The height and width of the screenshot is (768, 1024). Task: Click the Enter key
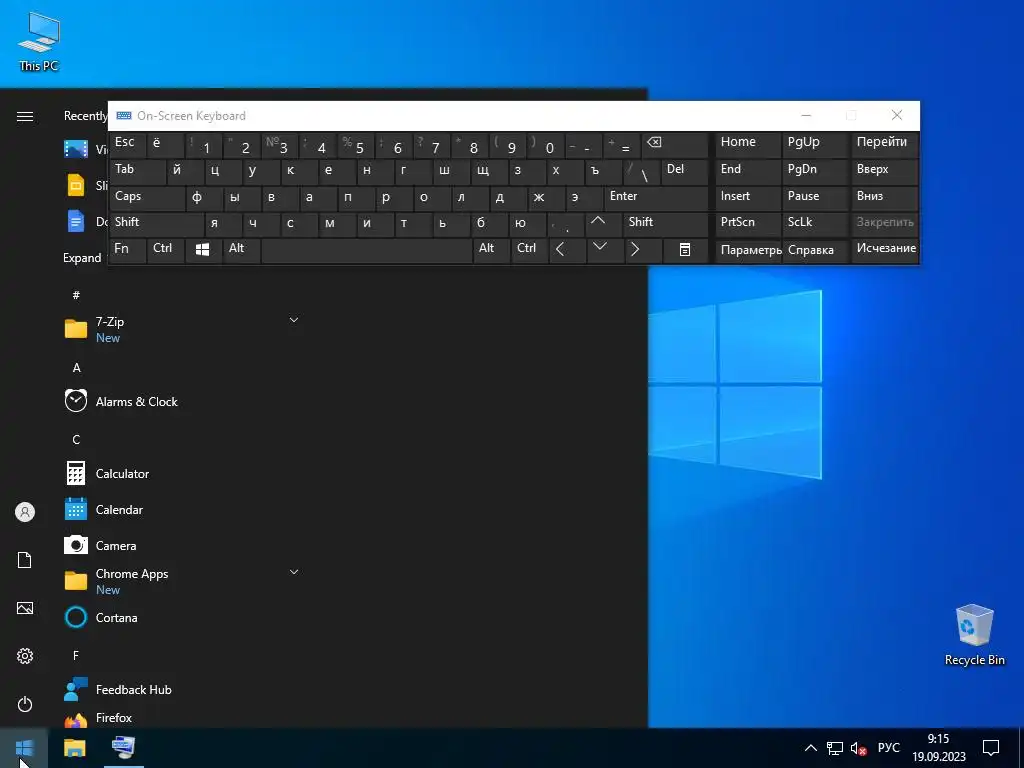656,198
